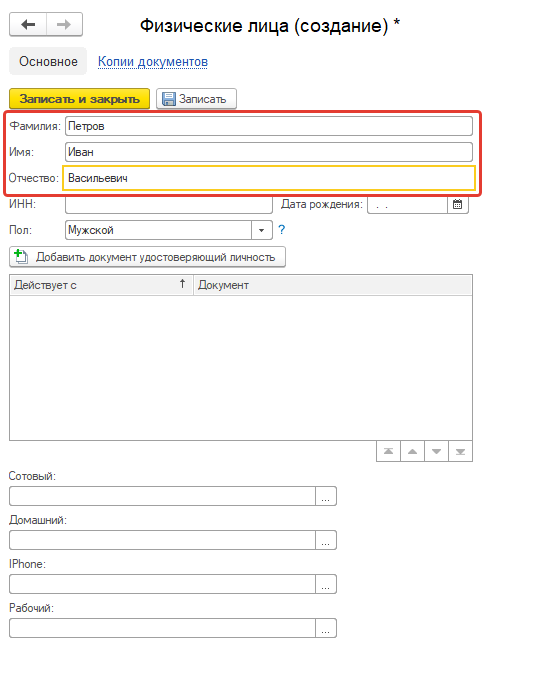Image resolution: width=557 pixels, height=680 pixels.
Task: Click the Сотовый phone input field
Action: point(162,496)
